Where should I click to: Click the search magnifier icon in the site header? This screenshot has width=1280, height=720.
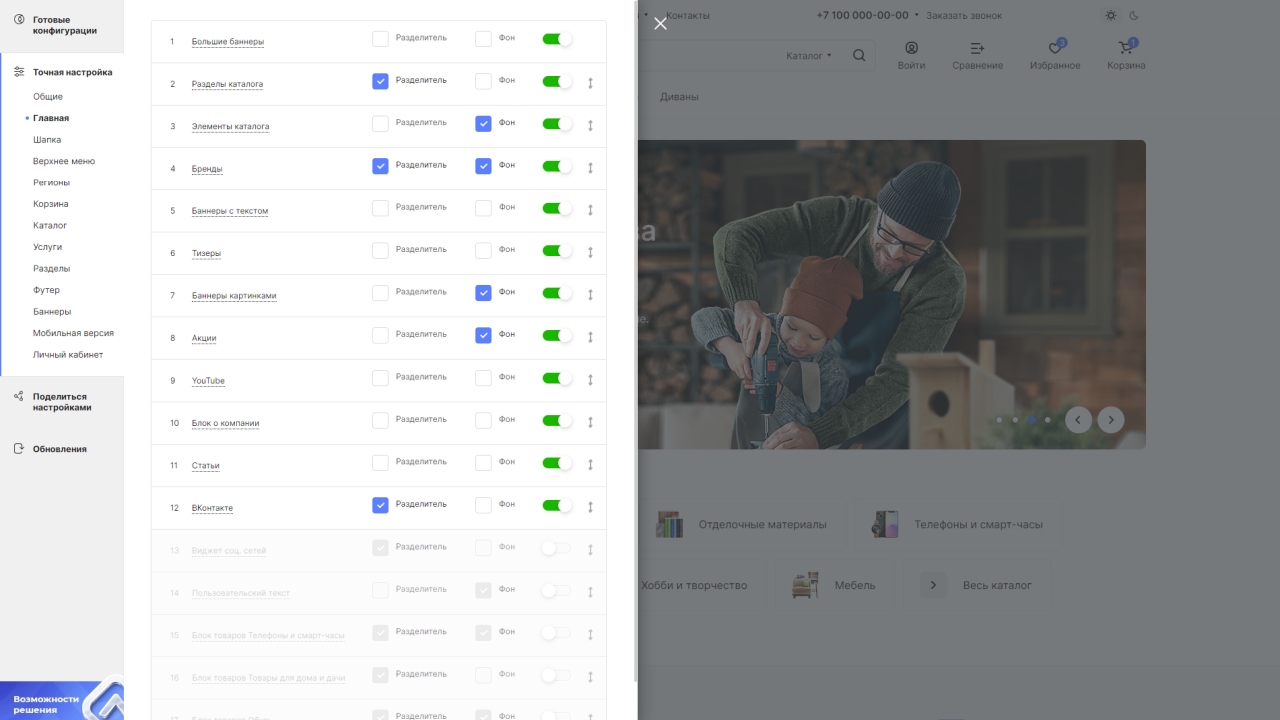point(859,56)
